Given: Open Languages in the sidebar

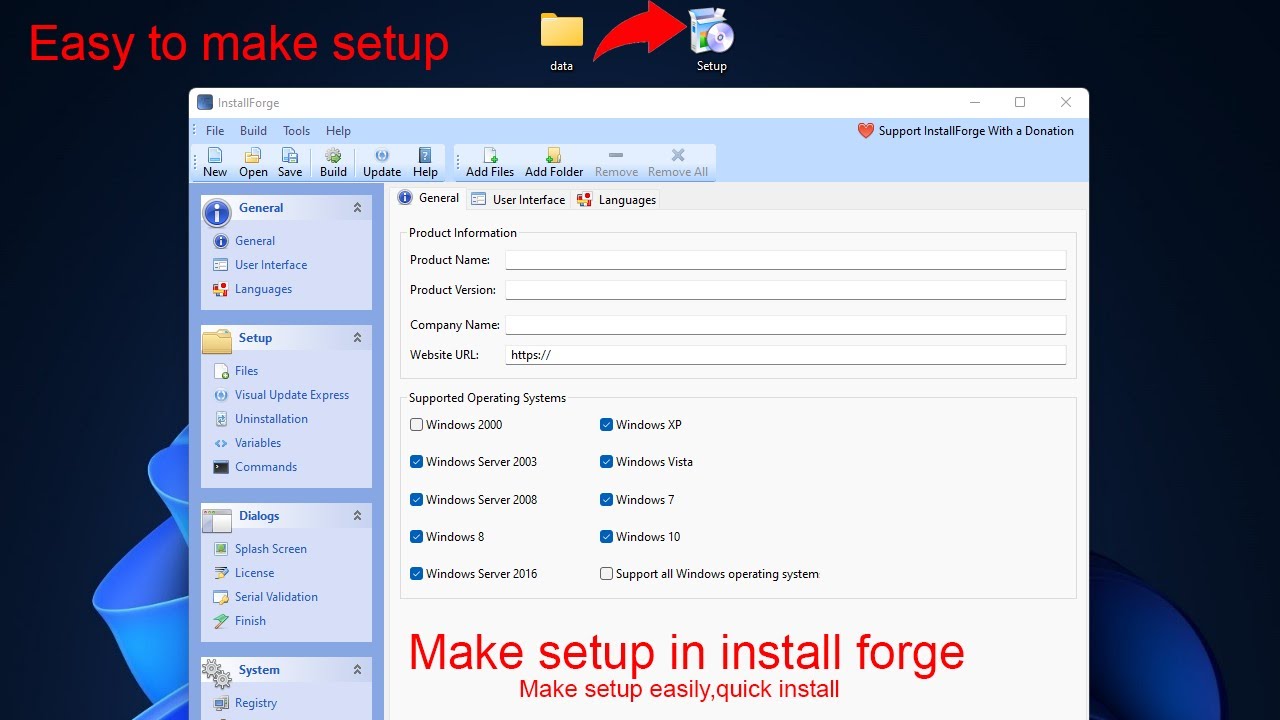Looking at the screenshot, I should [x=263, y=289].
